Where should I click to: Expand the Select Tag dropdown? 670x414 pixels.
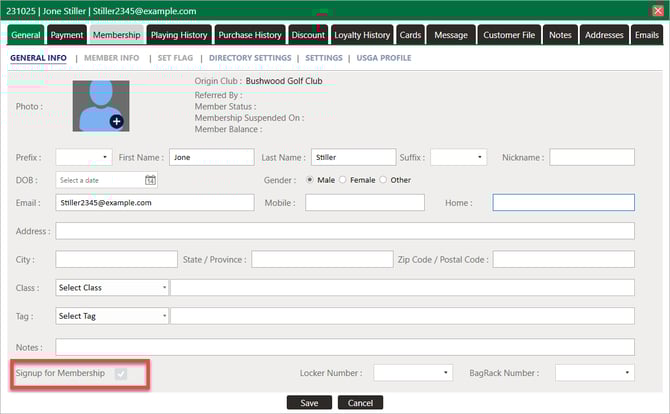click(112, 316)
